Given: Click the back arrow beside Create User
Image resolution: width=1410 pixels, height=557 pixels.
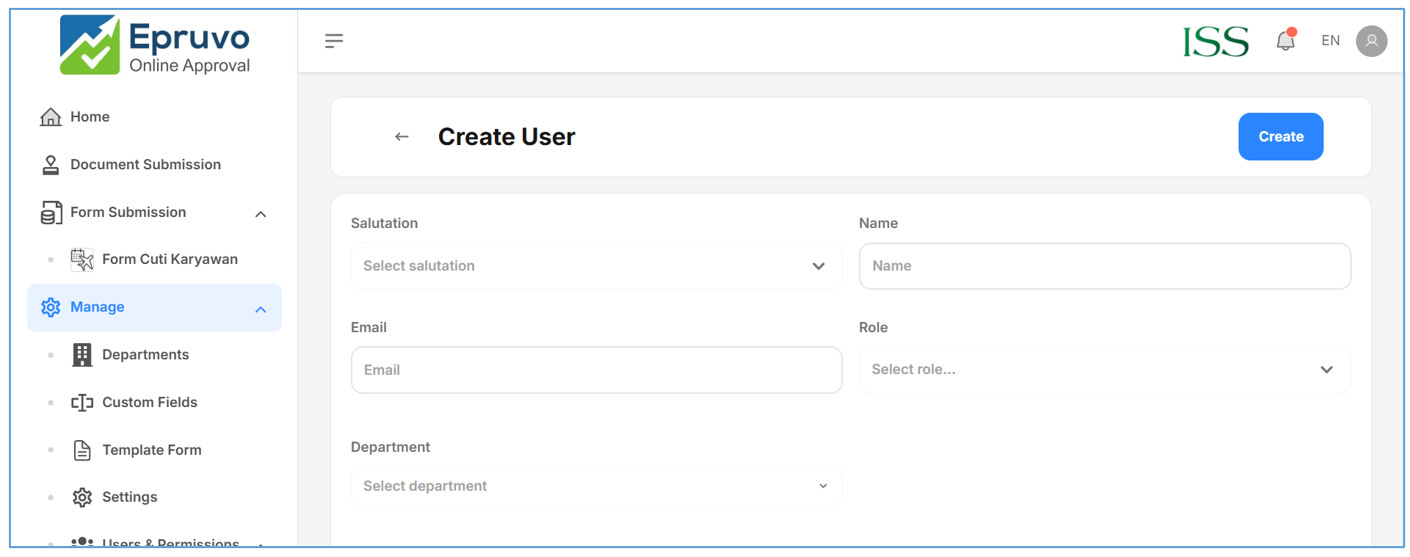Looking at the screenshot, I should point(402,137).
